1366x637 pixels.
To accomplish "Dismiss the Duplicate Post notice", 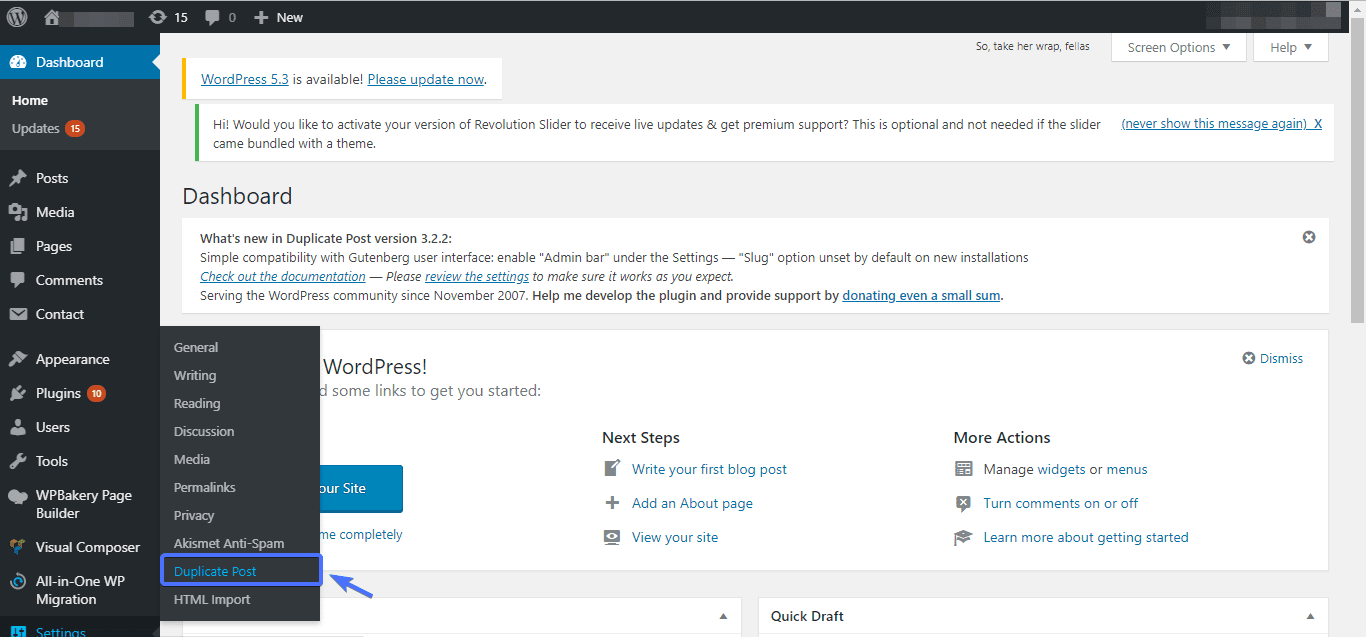I will tap(1309, 237).
